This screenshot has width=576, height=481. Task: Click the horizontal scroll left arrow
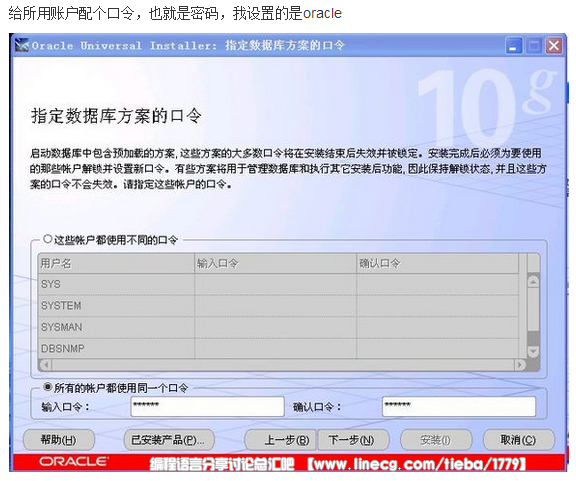coord(46,365)
